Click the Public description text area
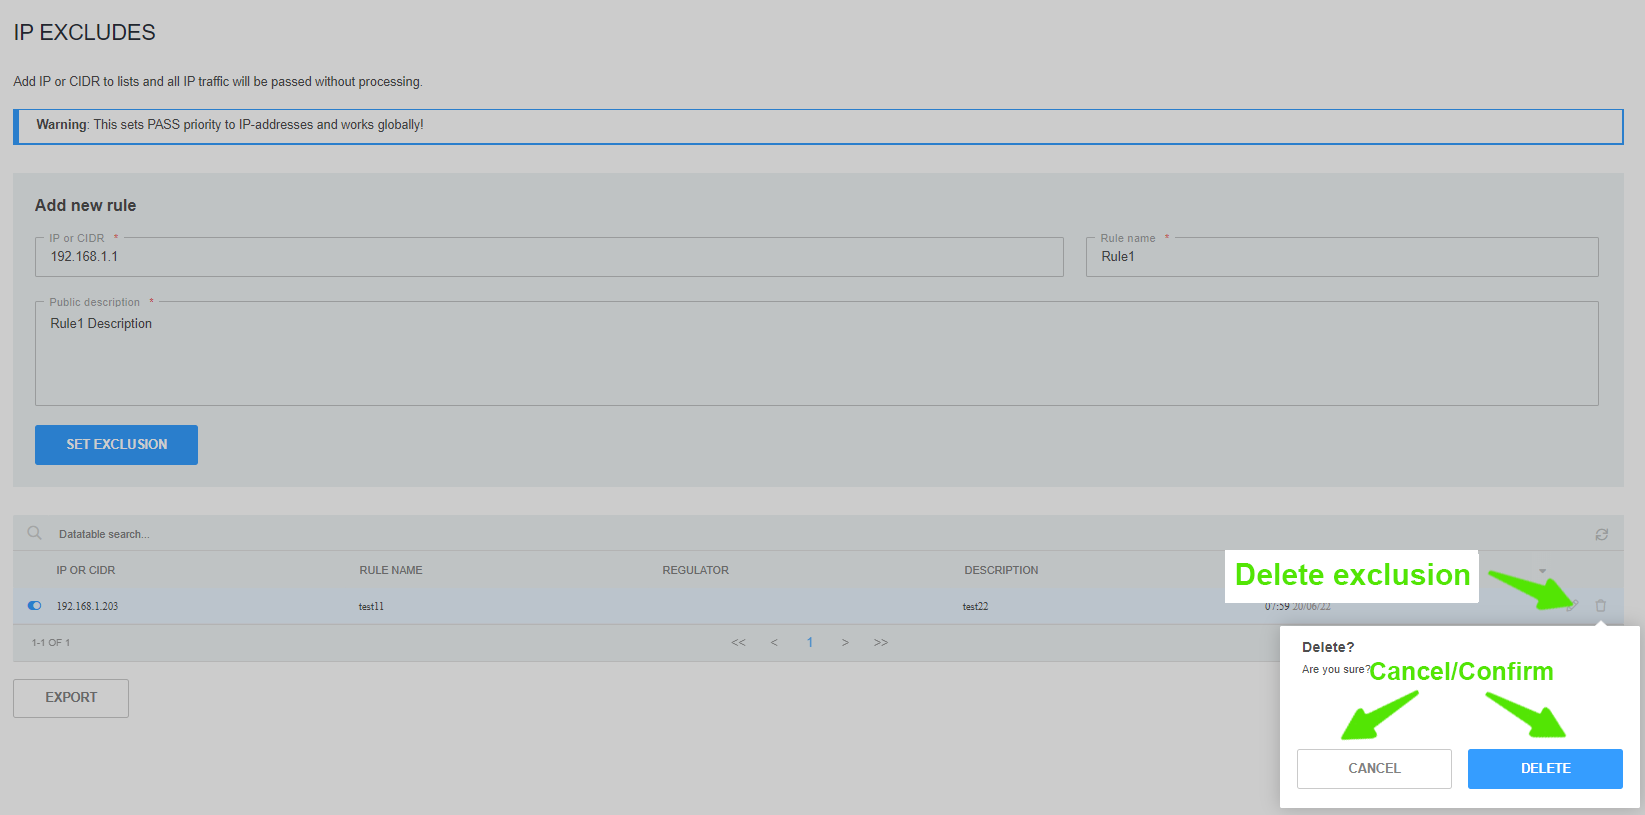This screenshot has height=815, width=1645. click(816, 355)
